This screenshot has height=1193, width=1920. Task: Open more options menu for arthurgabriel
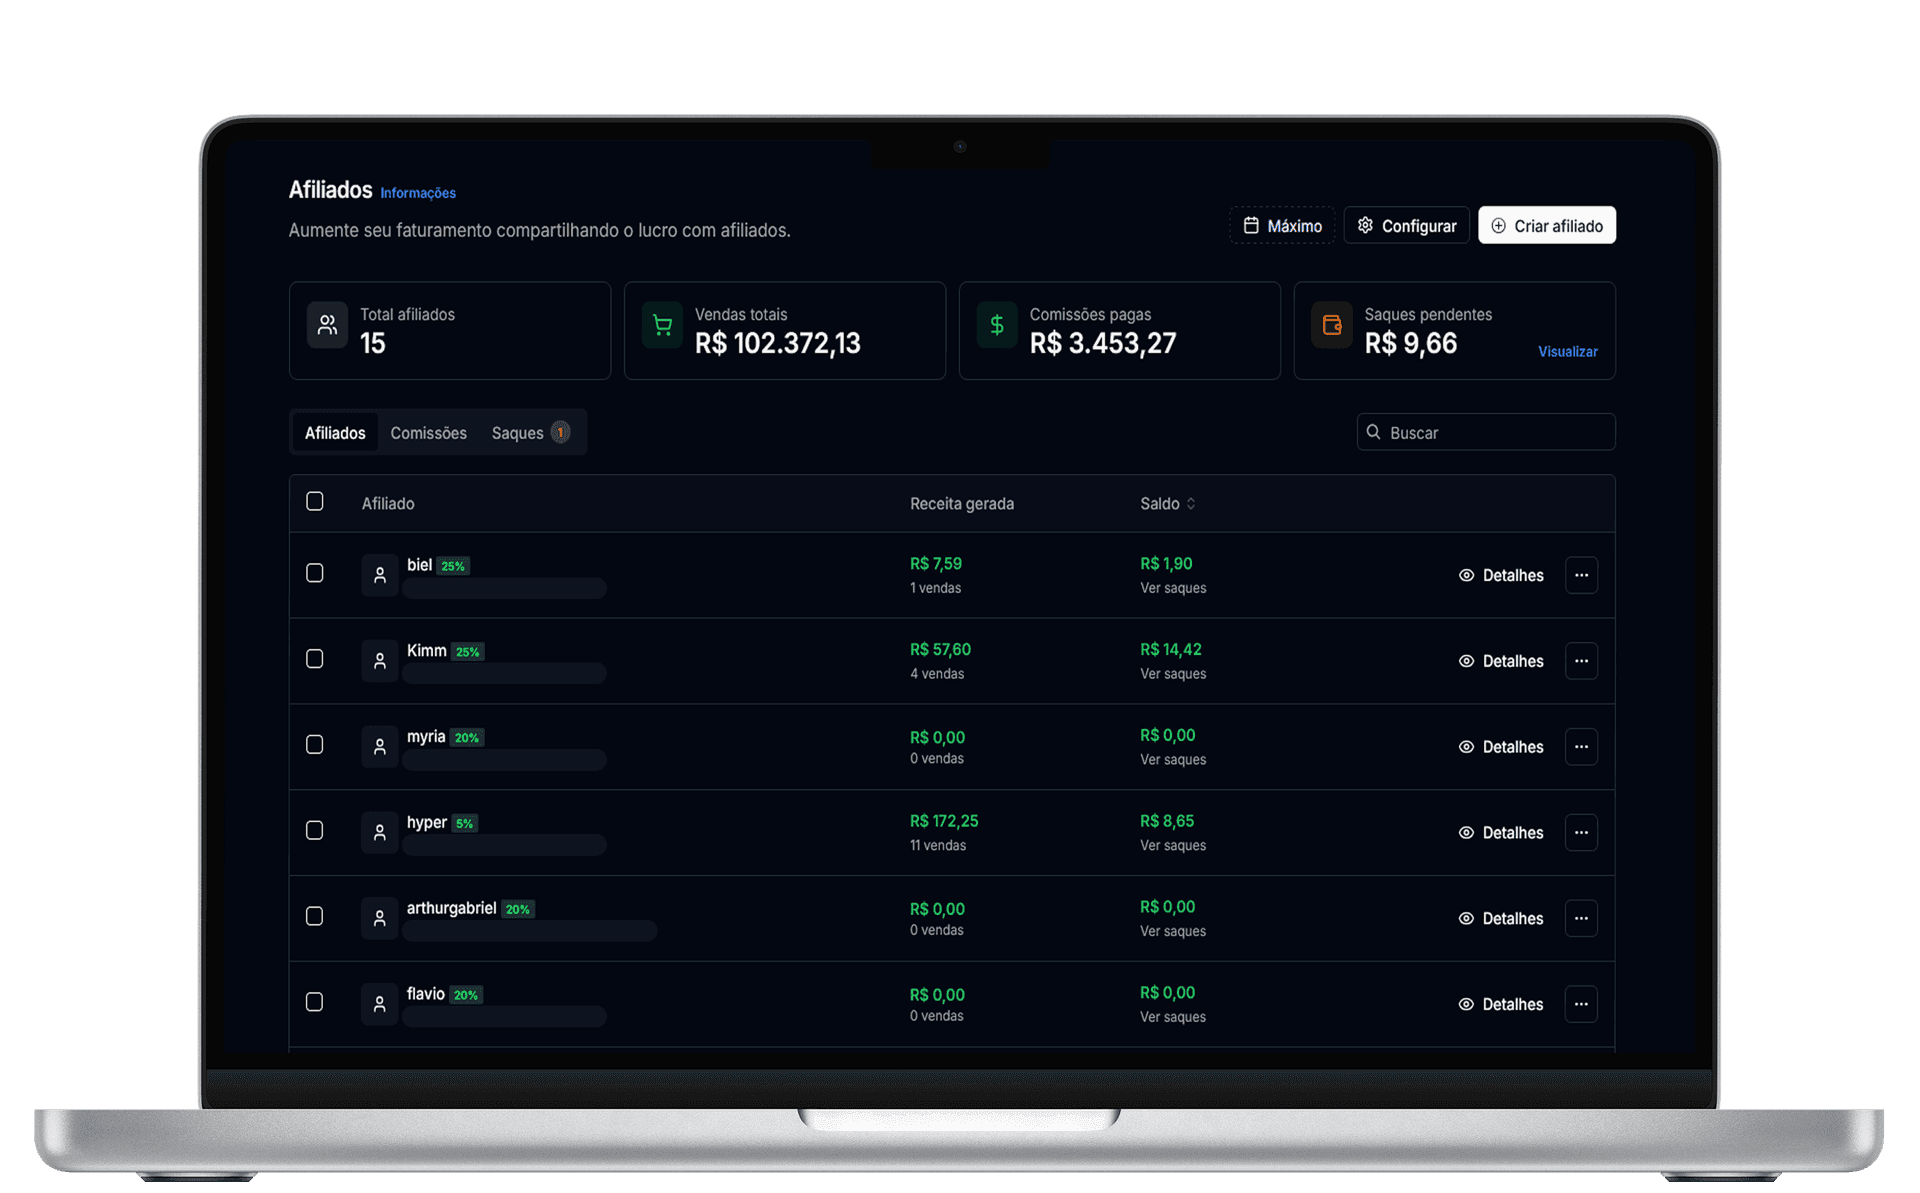pyautogui.click(x=1581, y=918)
